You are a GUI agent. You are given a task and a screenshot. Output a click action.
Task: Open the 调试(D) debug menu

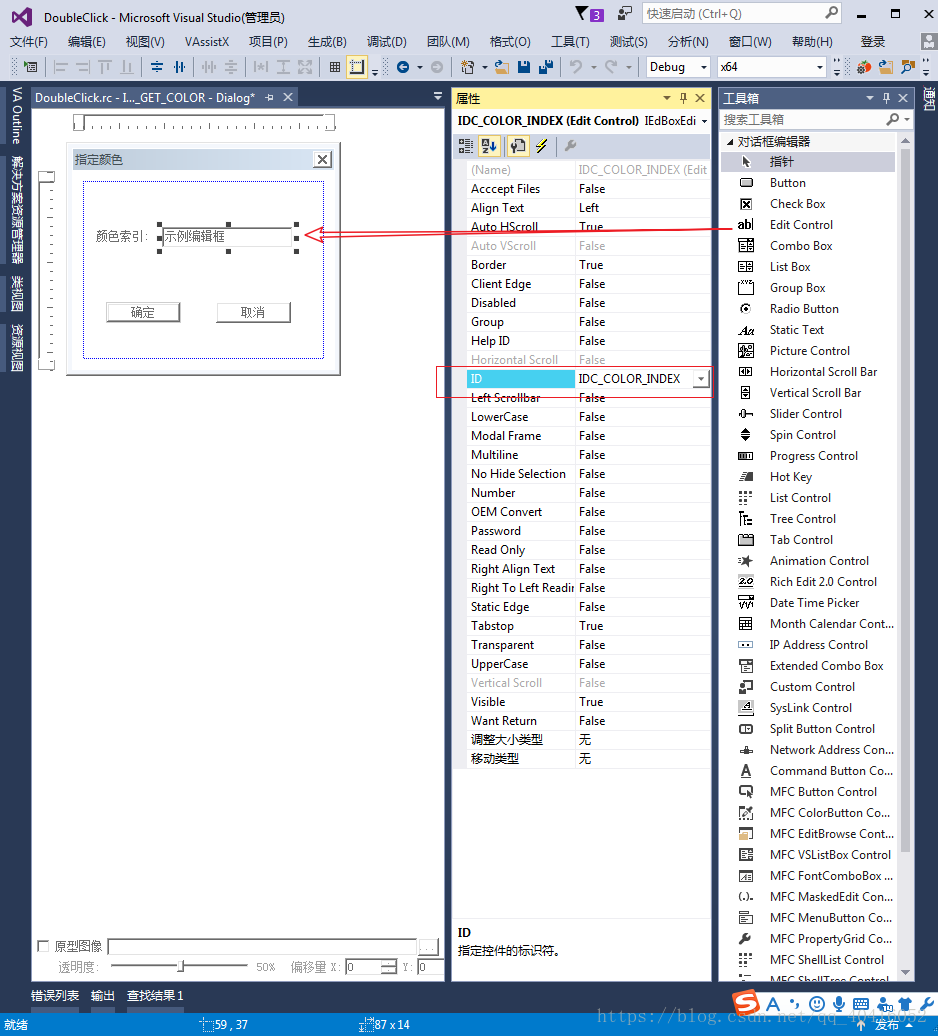point(386,42)
